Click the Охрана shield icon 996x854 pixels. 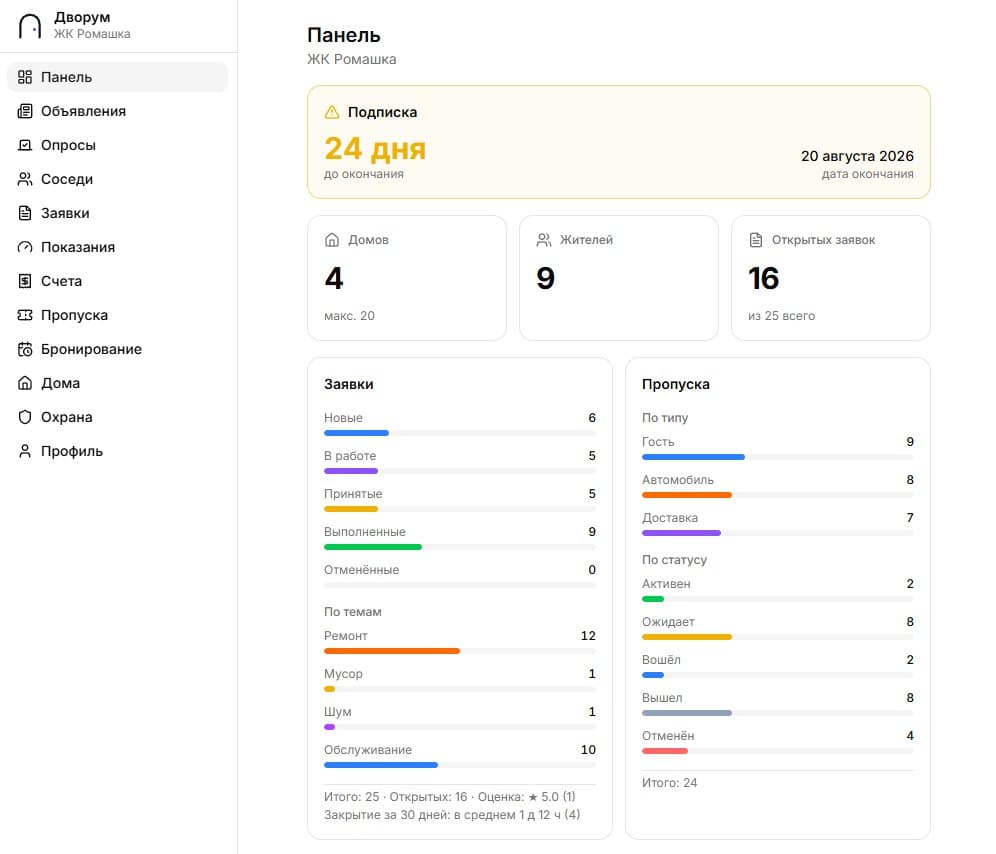[25, 417]
